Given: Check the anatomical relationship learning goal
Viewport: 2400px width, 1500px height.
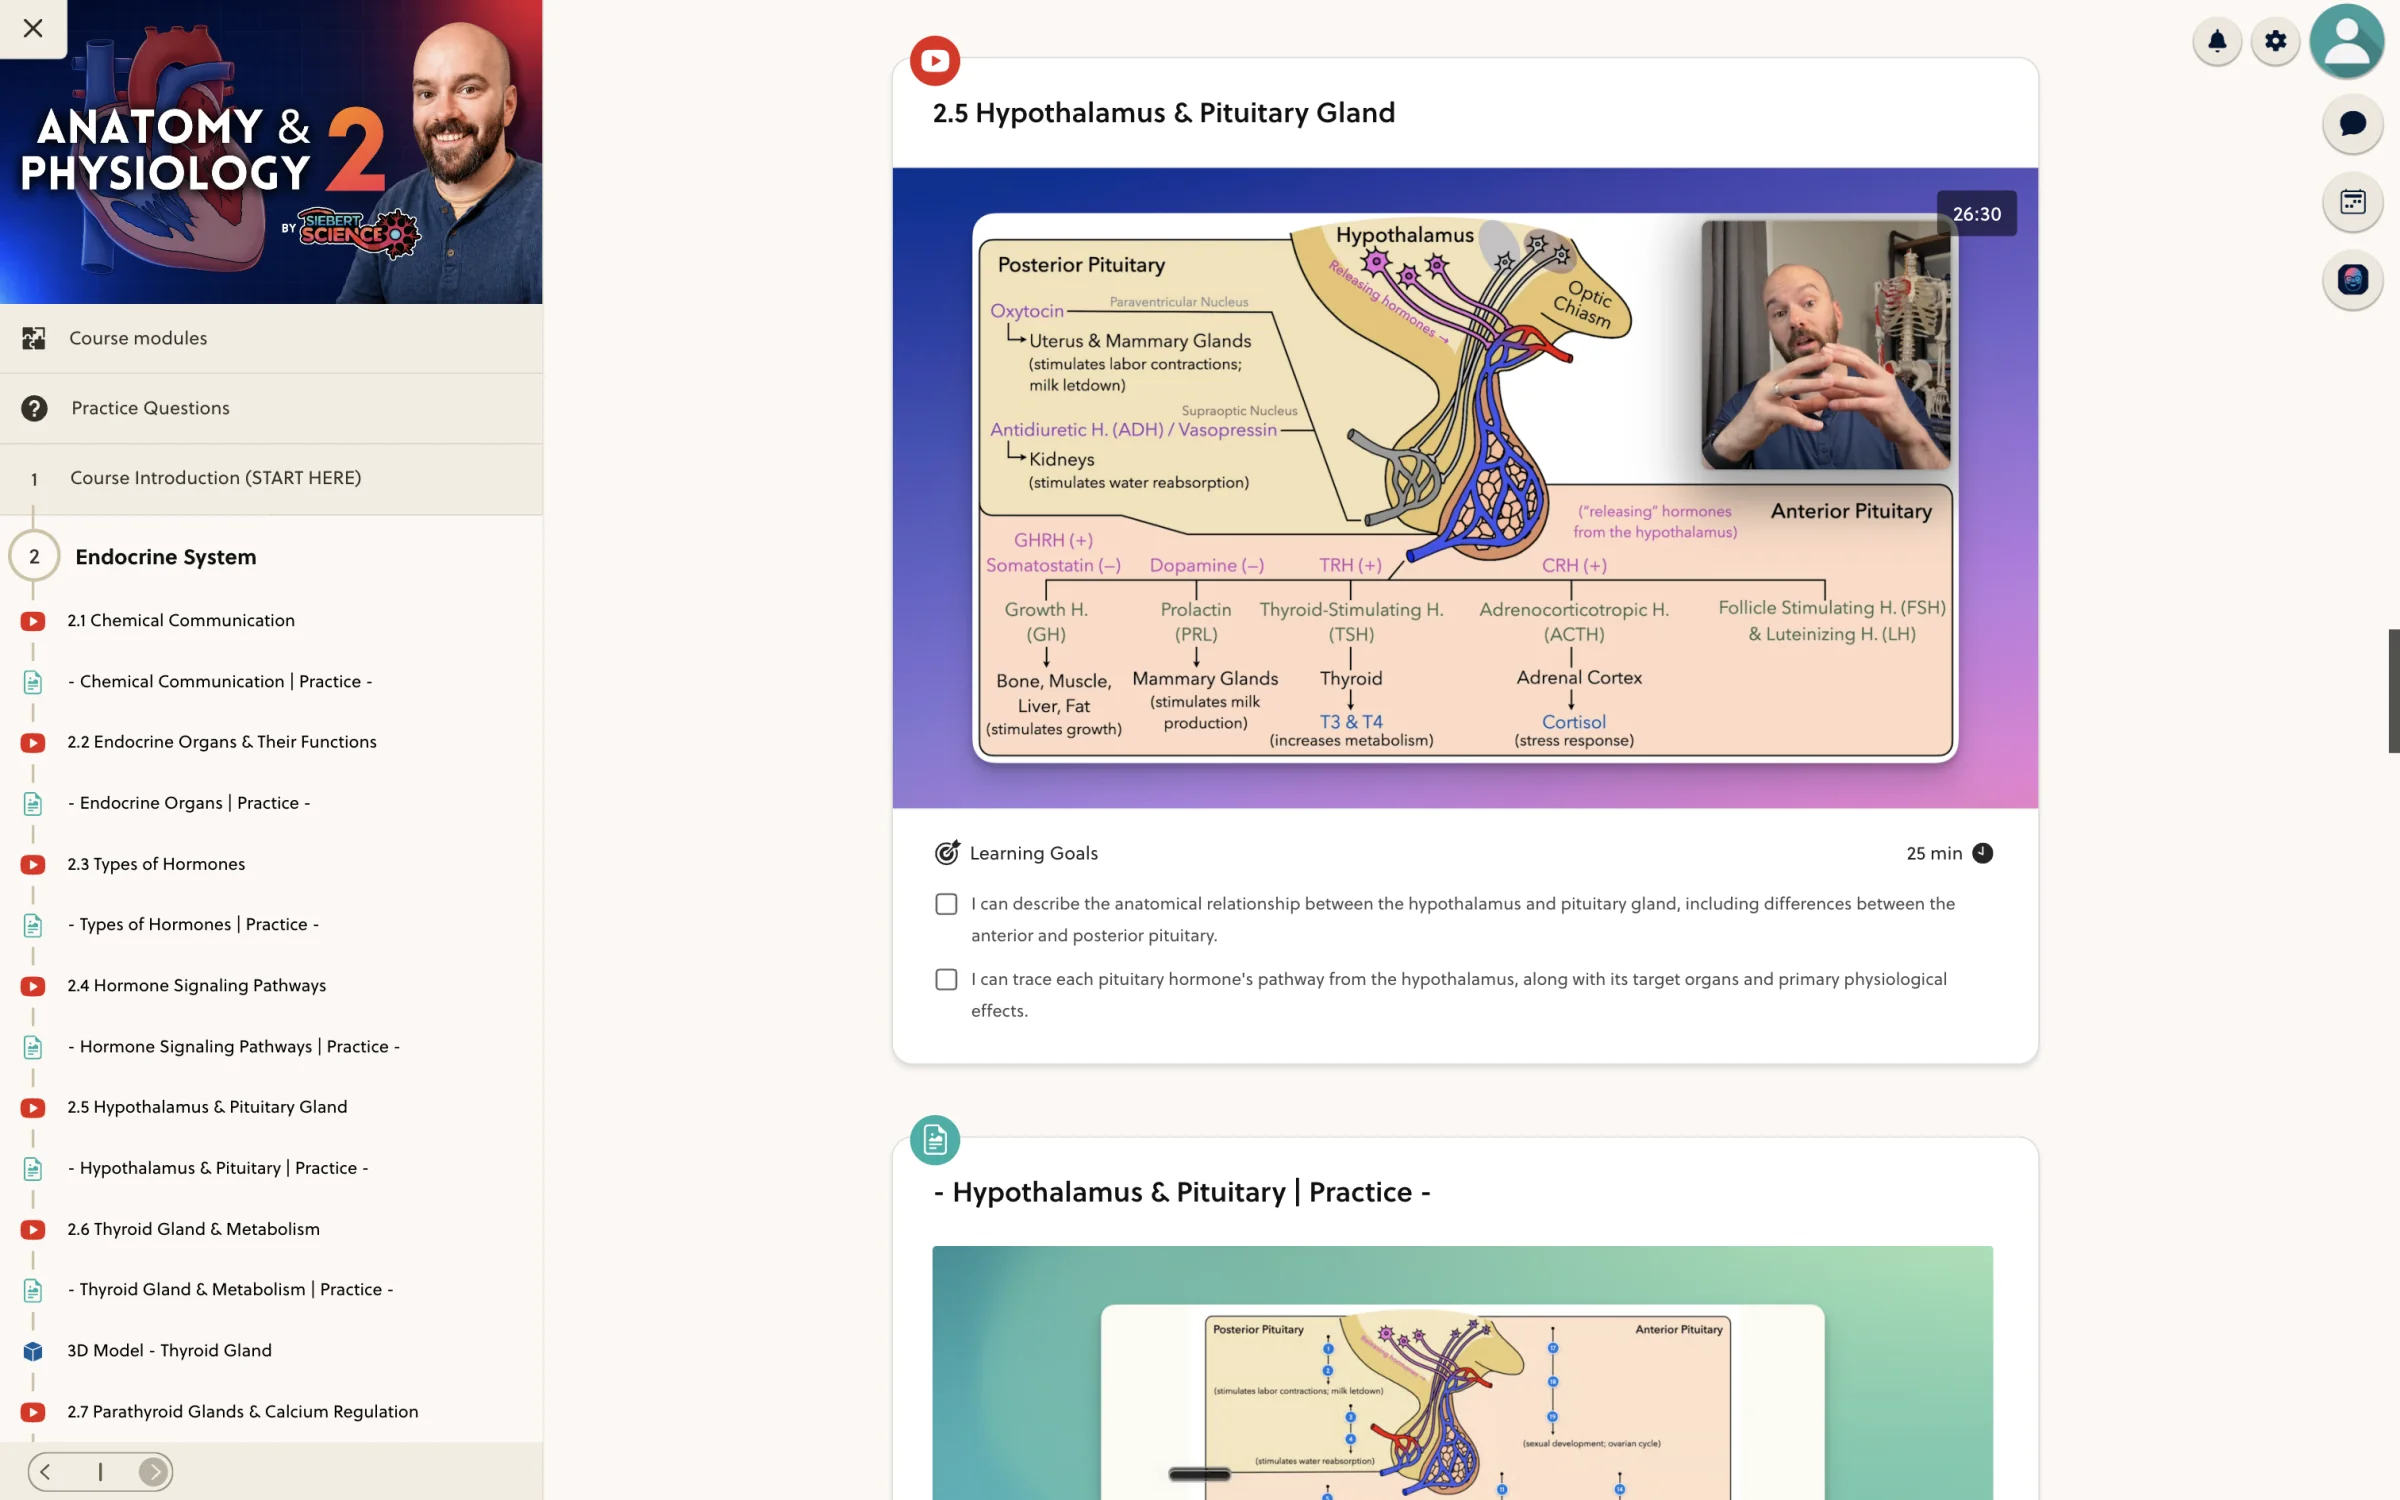Looking at the screenshot, I should tap(946, 904).
